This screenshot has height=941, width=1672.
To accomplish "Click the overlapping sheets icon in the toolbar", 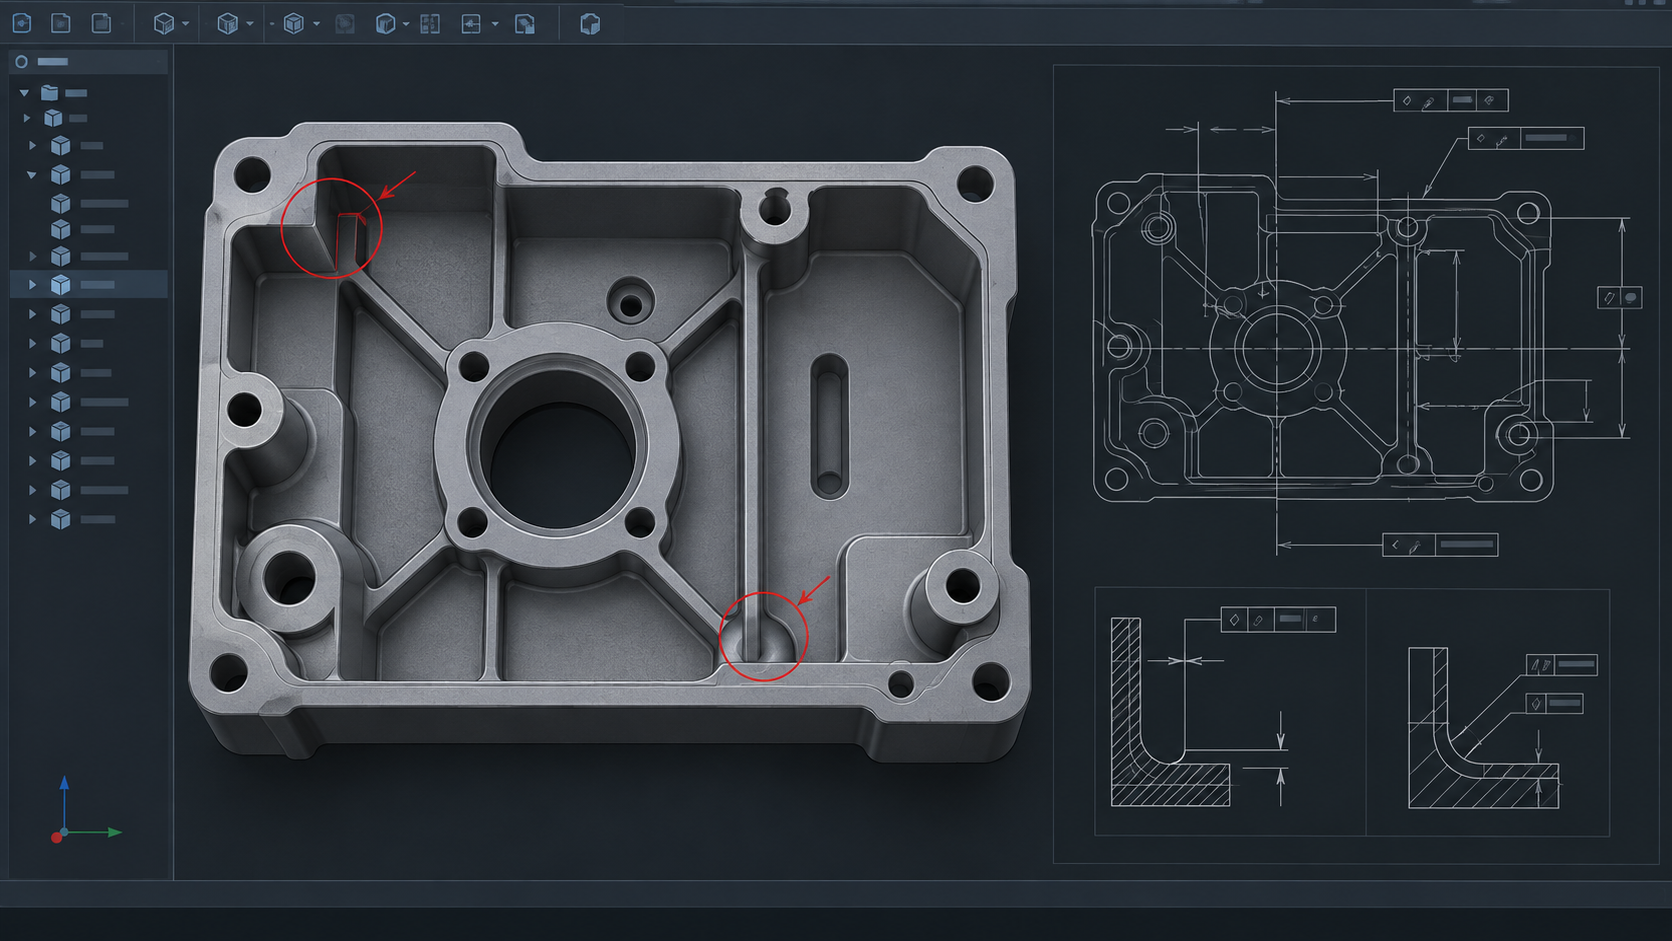I will pos(525,24).
